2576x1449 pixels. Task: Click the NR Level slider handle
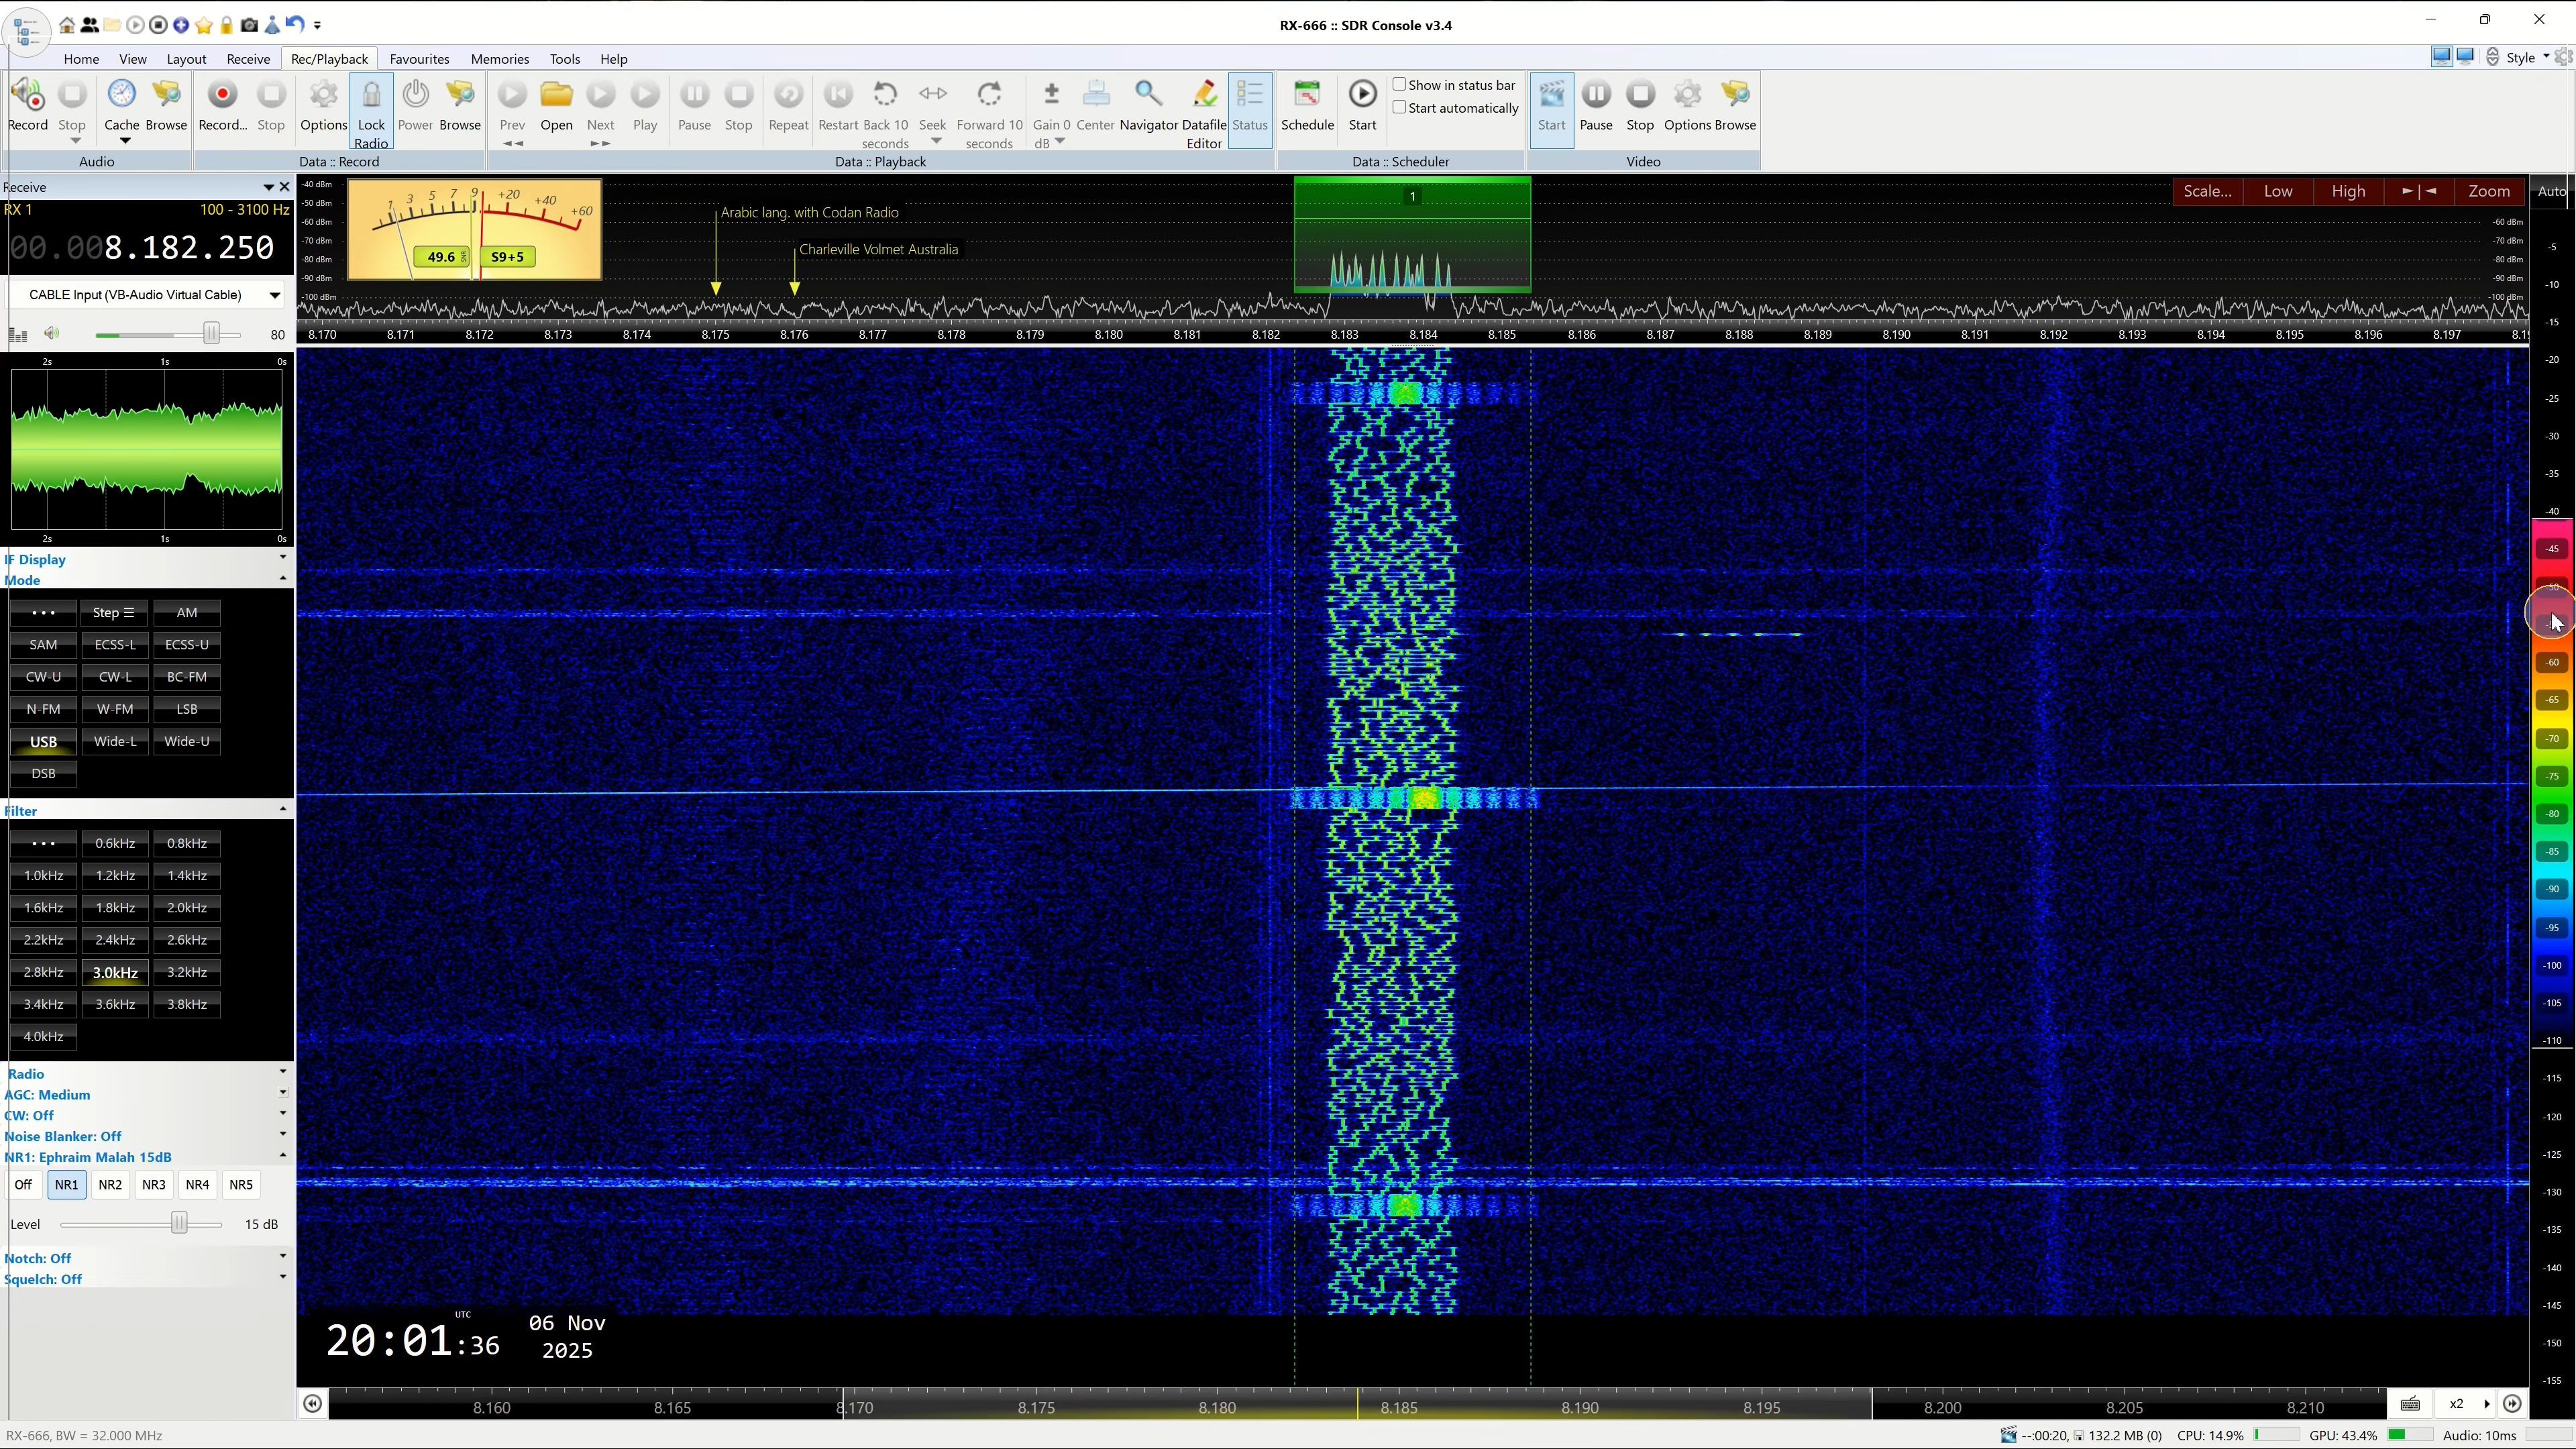pos(179,1223)
